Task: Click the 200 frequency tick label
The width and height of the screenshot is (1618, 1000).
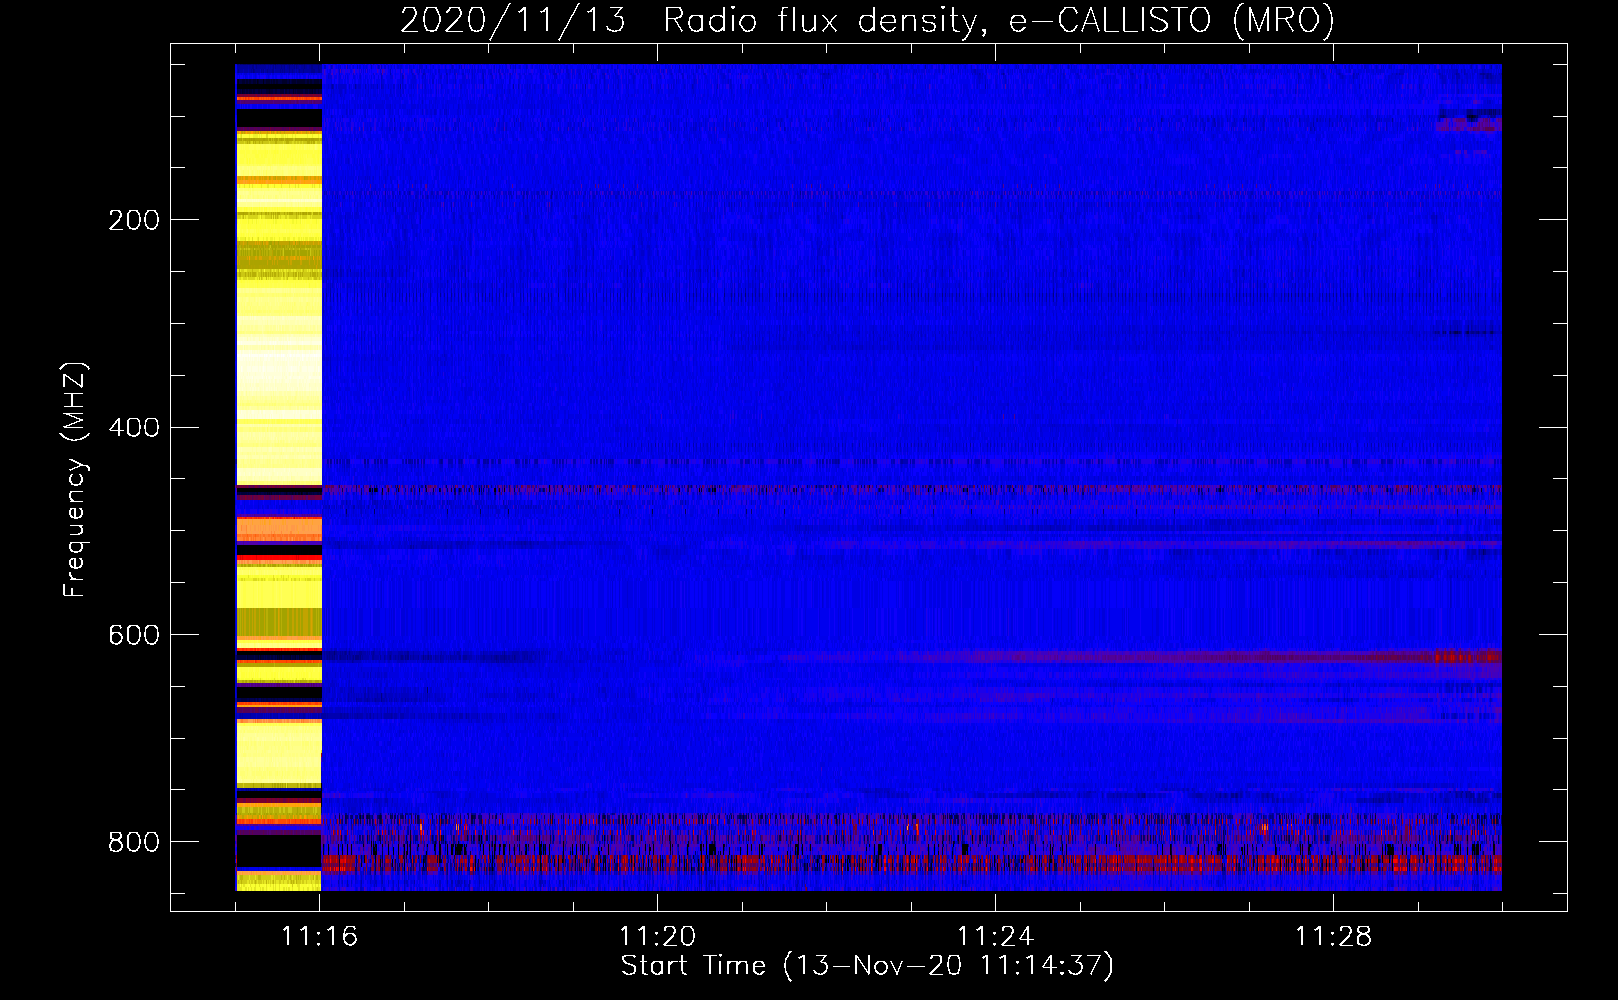Action: [x=134, y=220]
